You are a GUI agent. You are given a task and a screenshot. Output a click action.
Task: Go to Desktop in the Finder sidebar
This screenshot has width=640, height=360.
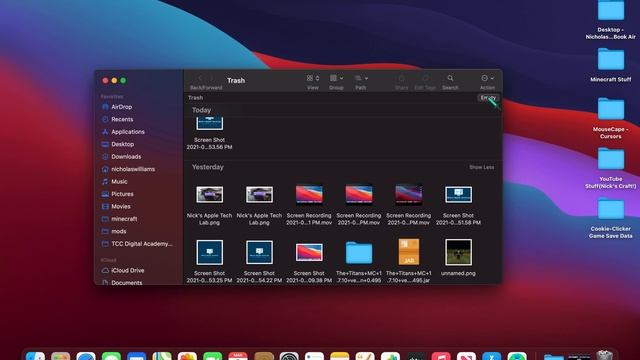122,144
